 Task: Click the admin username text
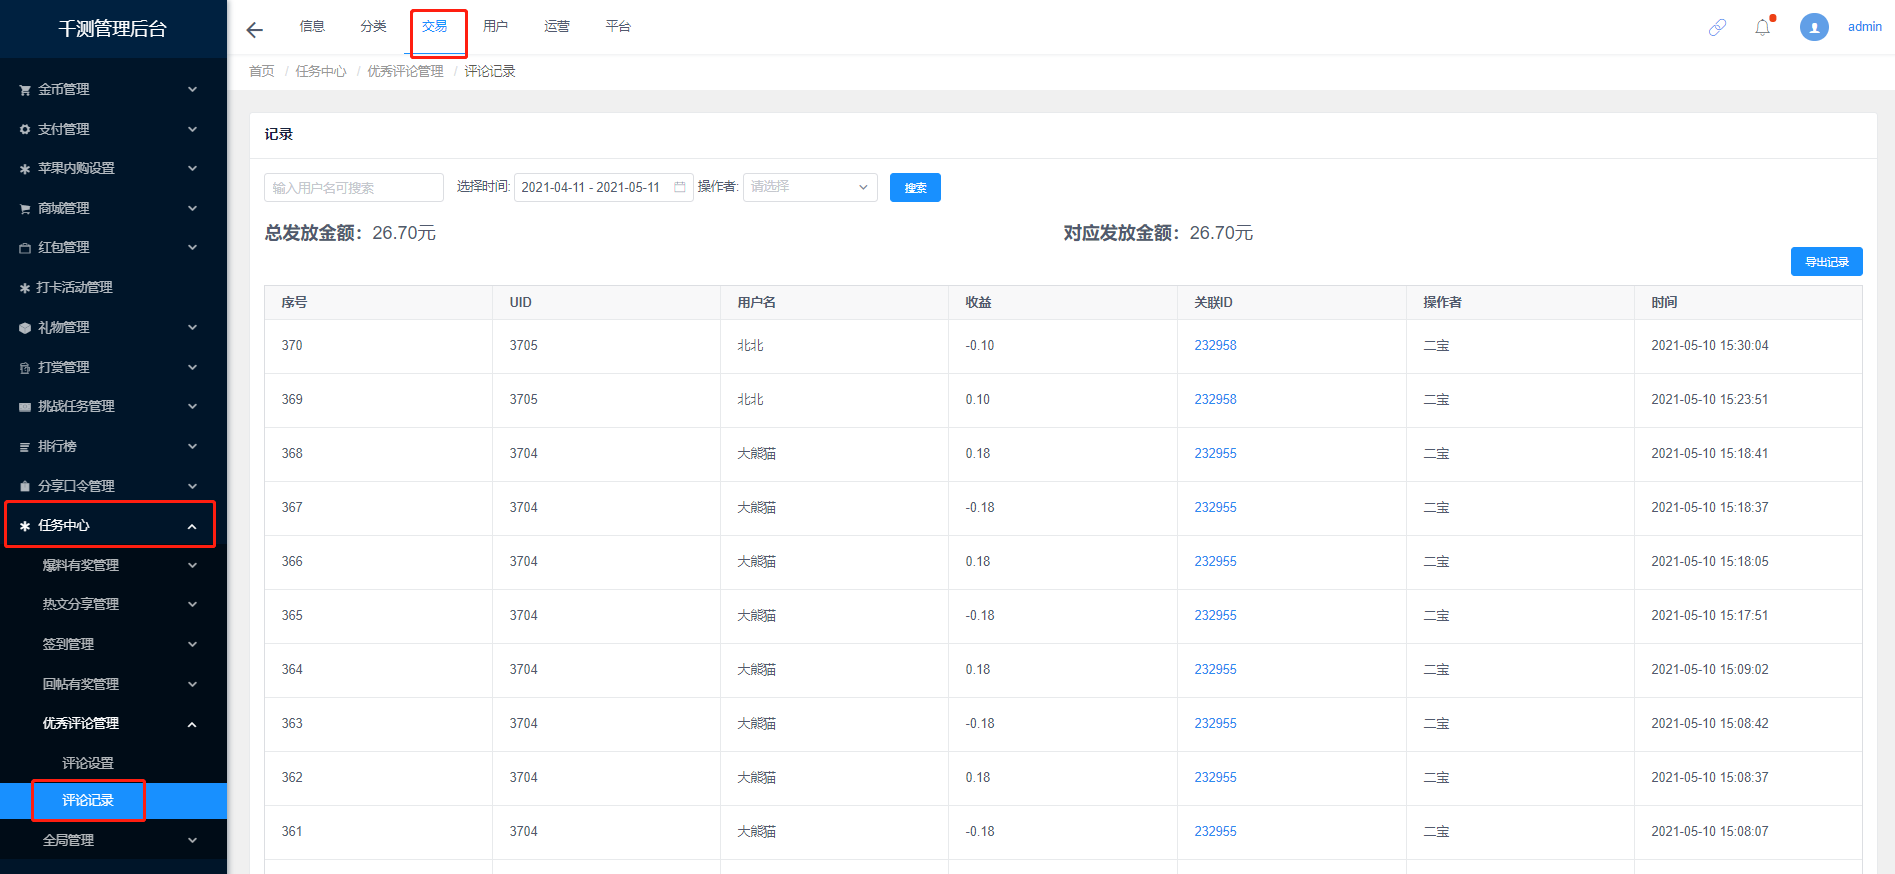click(1864, 27)
